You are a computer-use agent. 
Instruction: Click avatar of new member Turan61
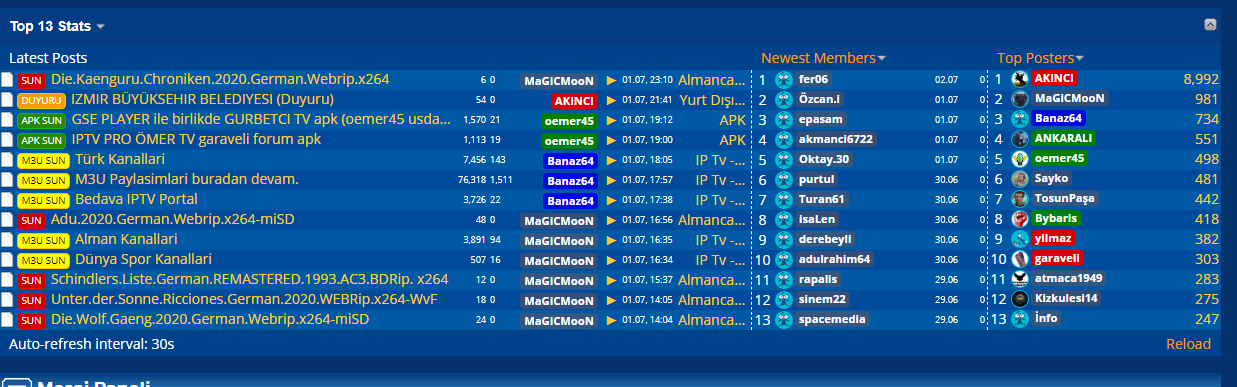point(784,199)
